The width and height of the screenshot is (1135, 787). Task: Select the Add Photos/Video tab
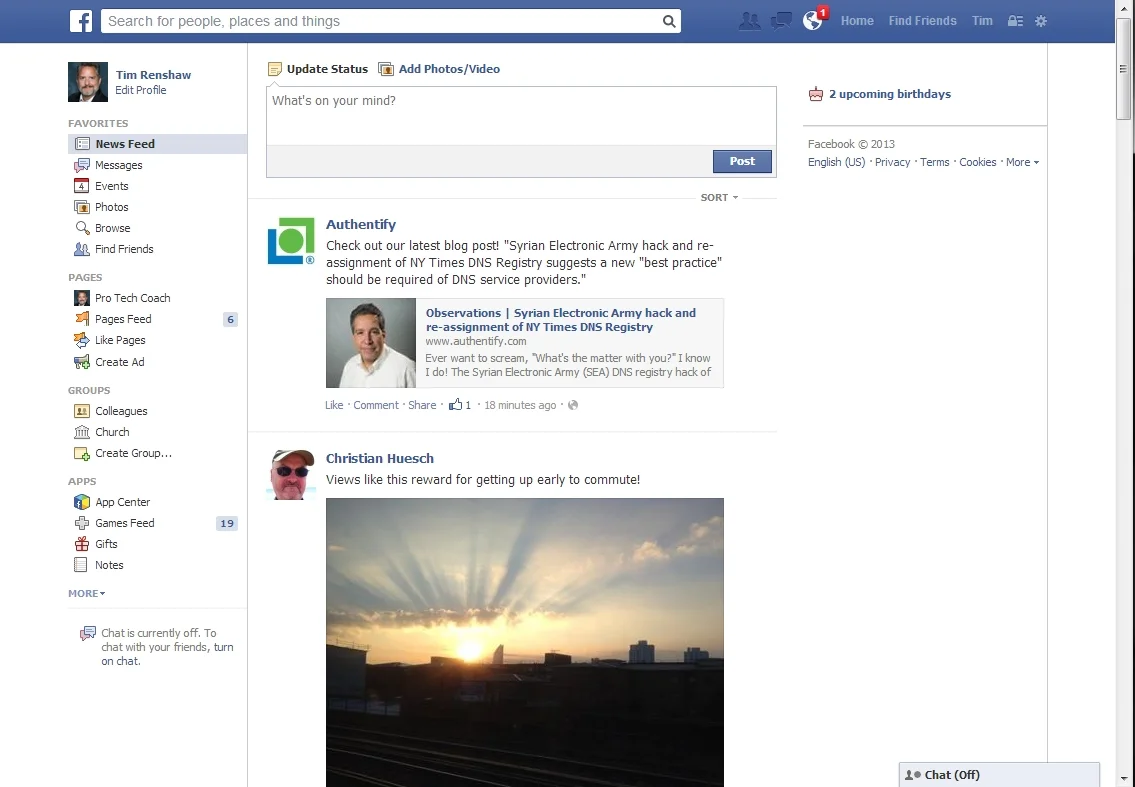coord(439,69)
